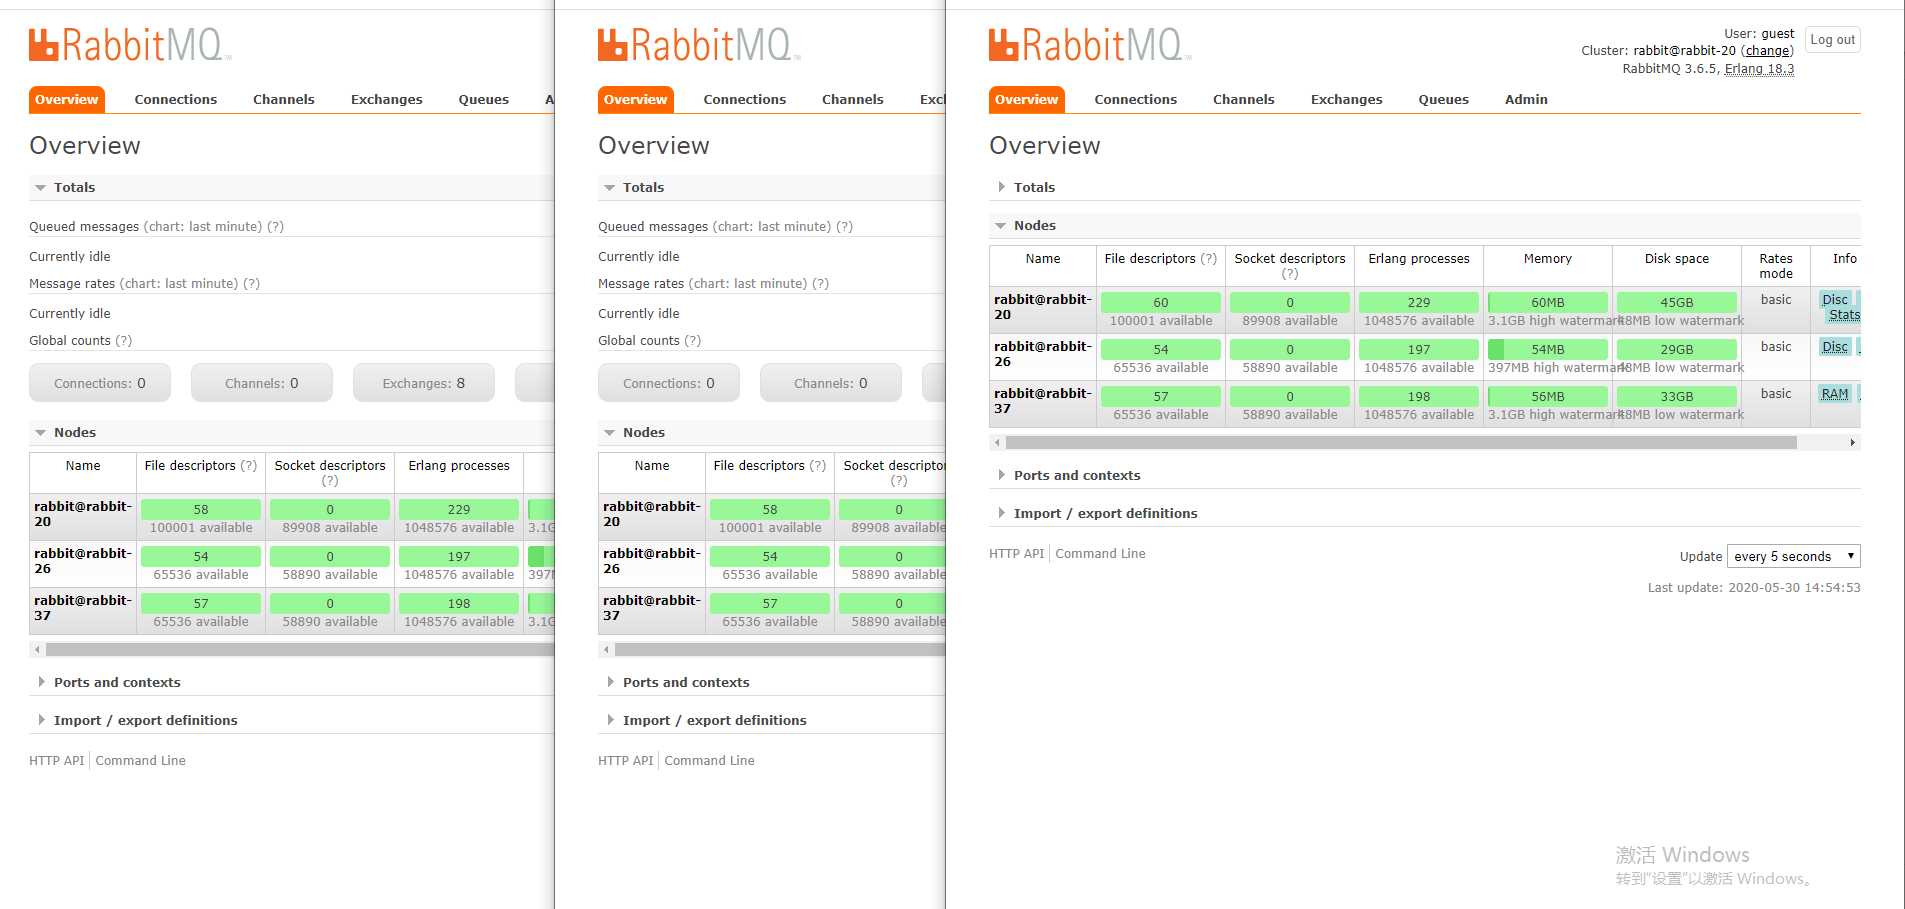Switch to Exchanges tab in right window
1905x909 pixels.
tap(1346, 99)
